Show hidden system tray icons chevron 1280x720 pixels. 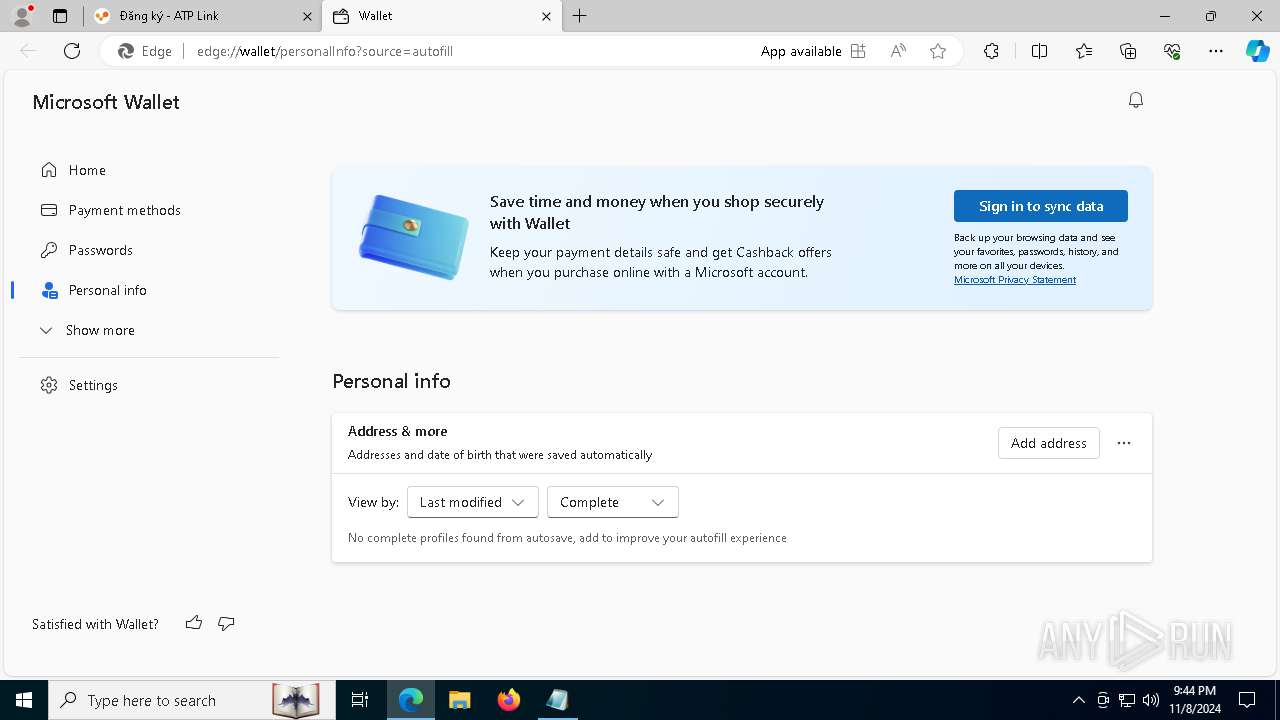coord(1078,700)
